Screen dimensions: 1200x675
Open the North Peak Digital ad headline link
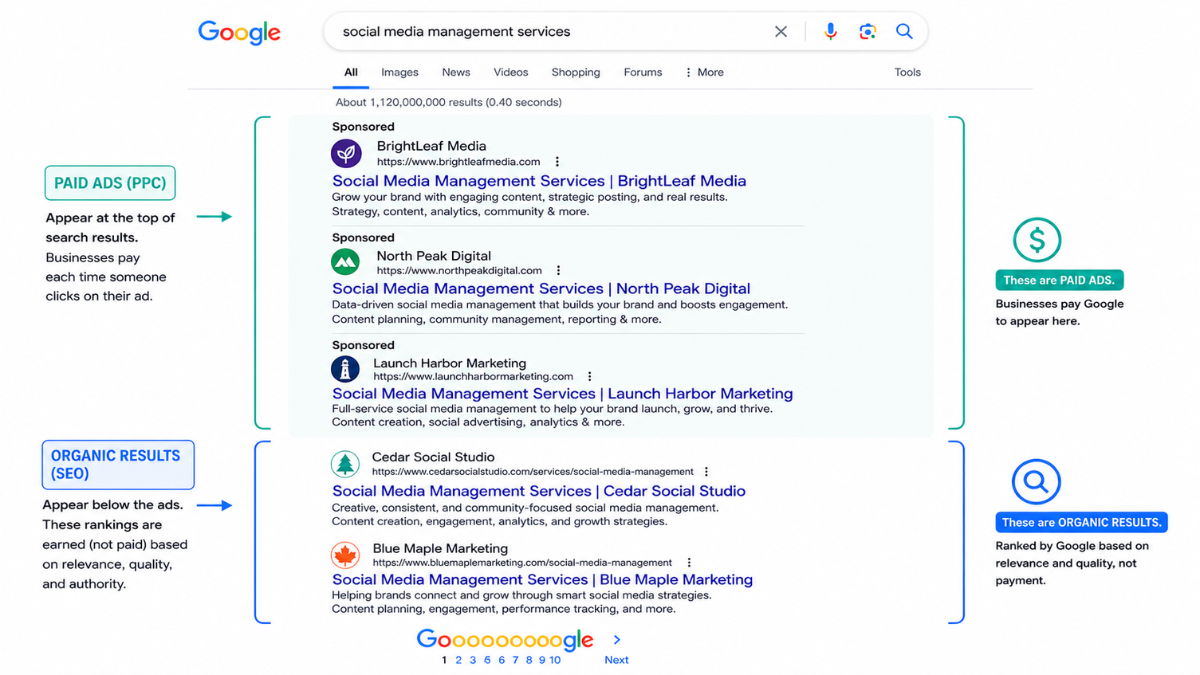[541, 289]
